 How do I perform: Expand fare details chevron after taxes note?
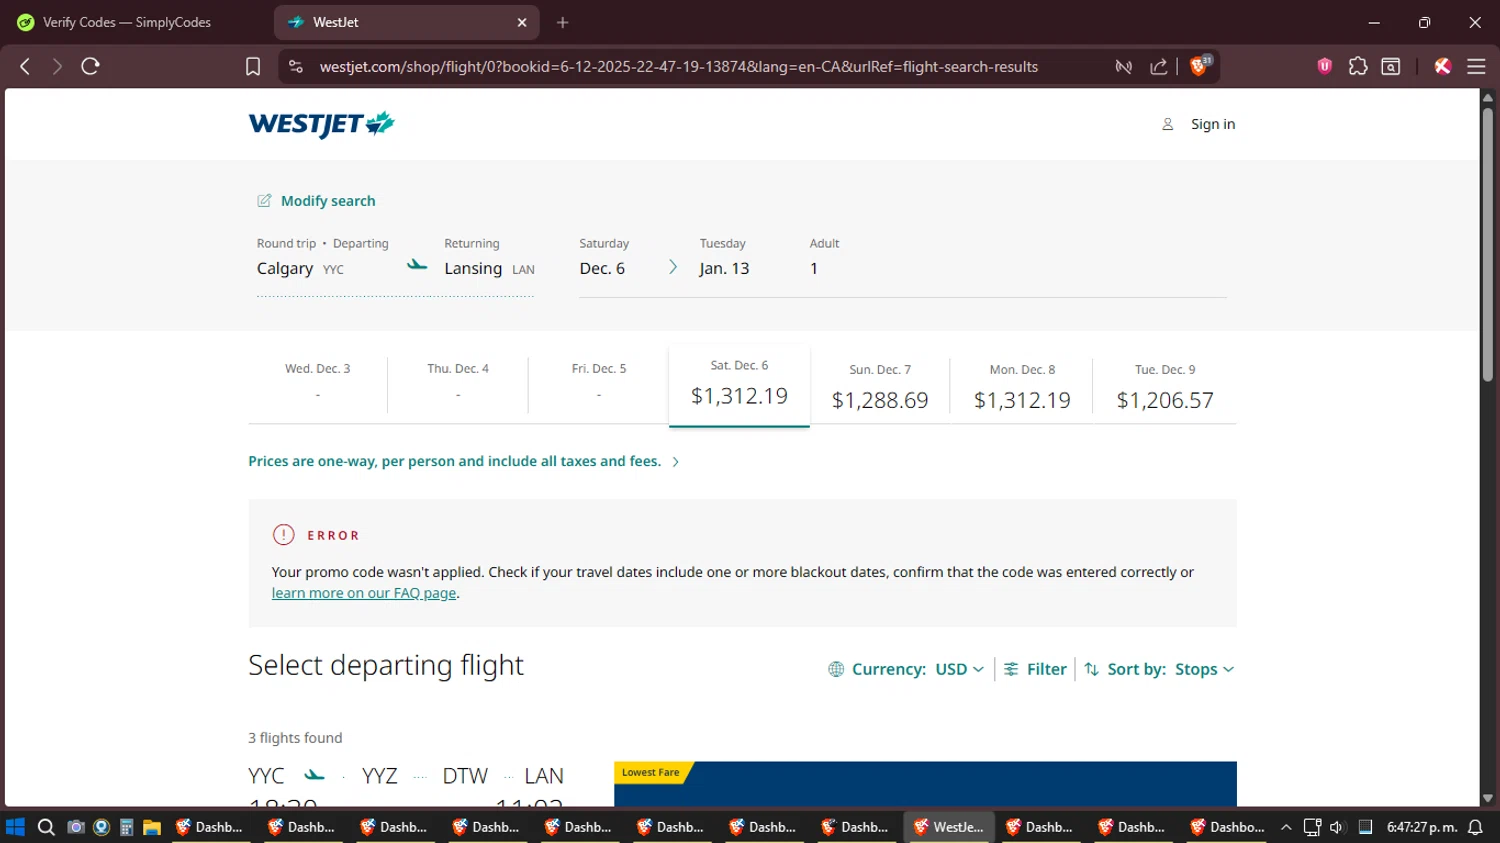click(x=676, y=462)
